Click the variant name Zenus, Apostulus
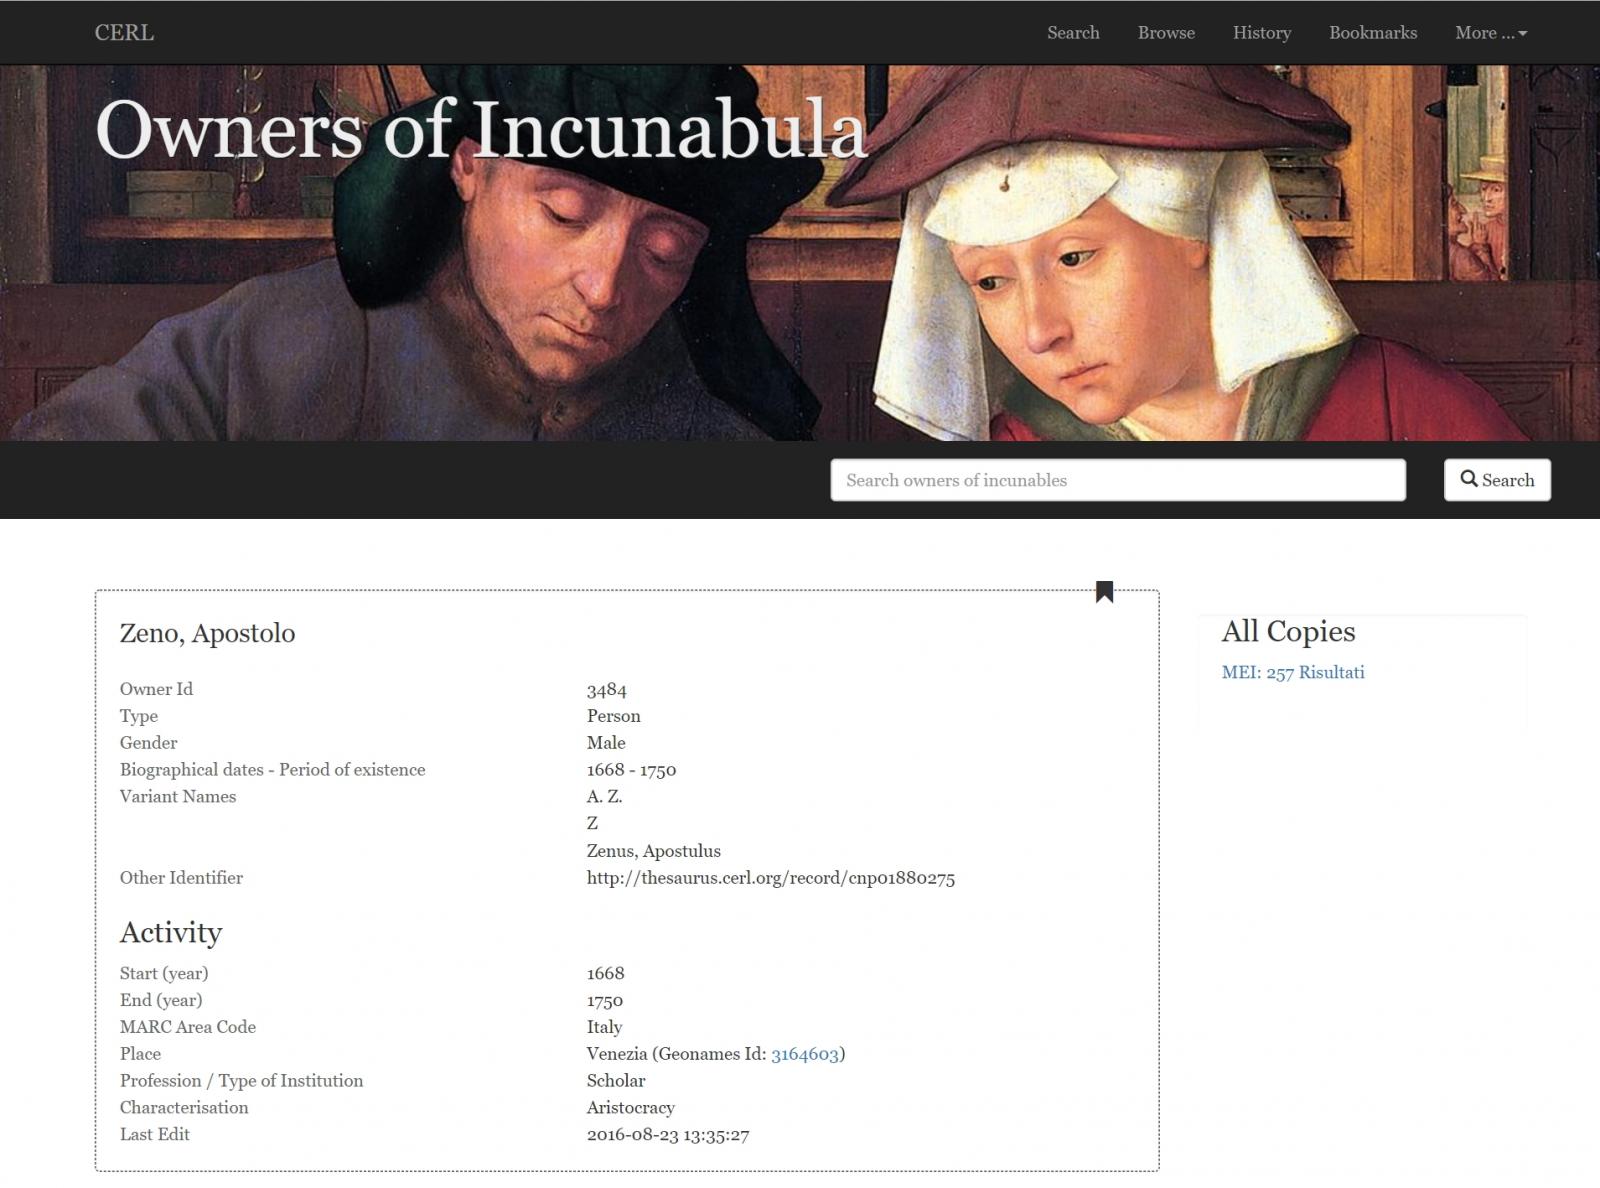This screenshot has width=1600, height=1188. [653, 851]
